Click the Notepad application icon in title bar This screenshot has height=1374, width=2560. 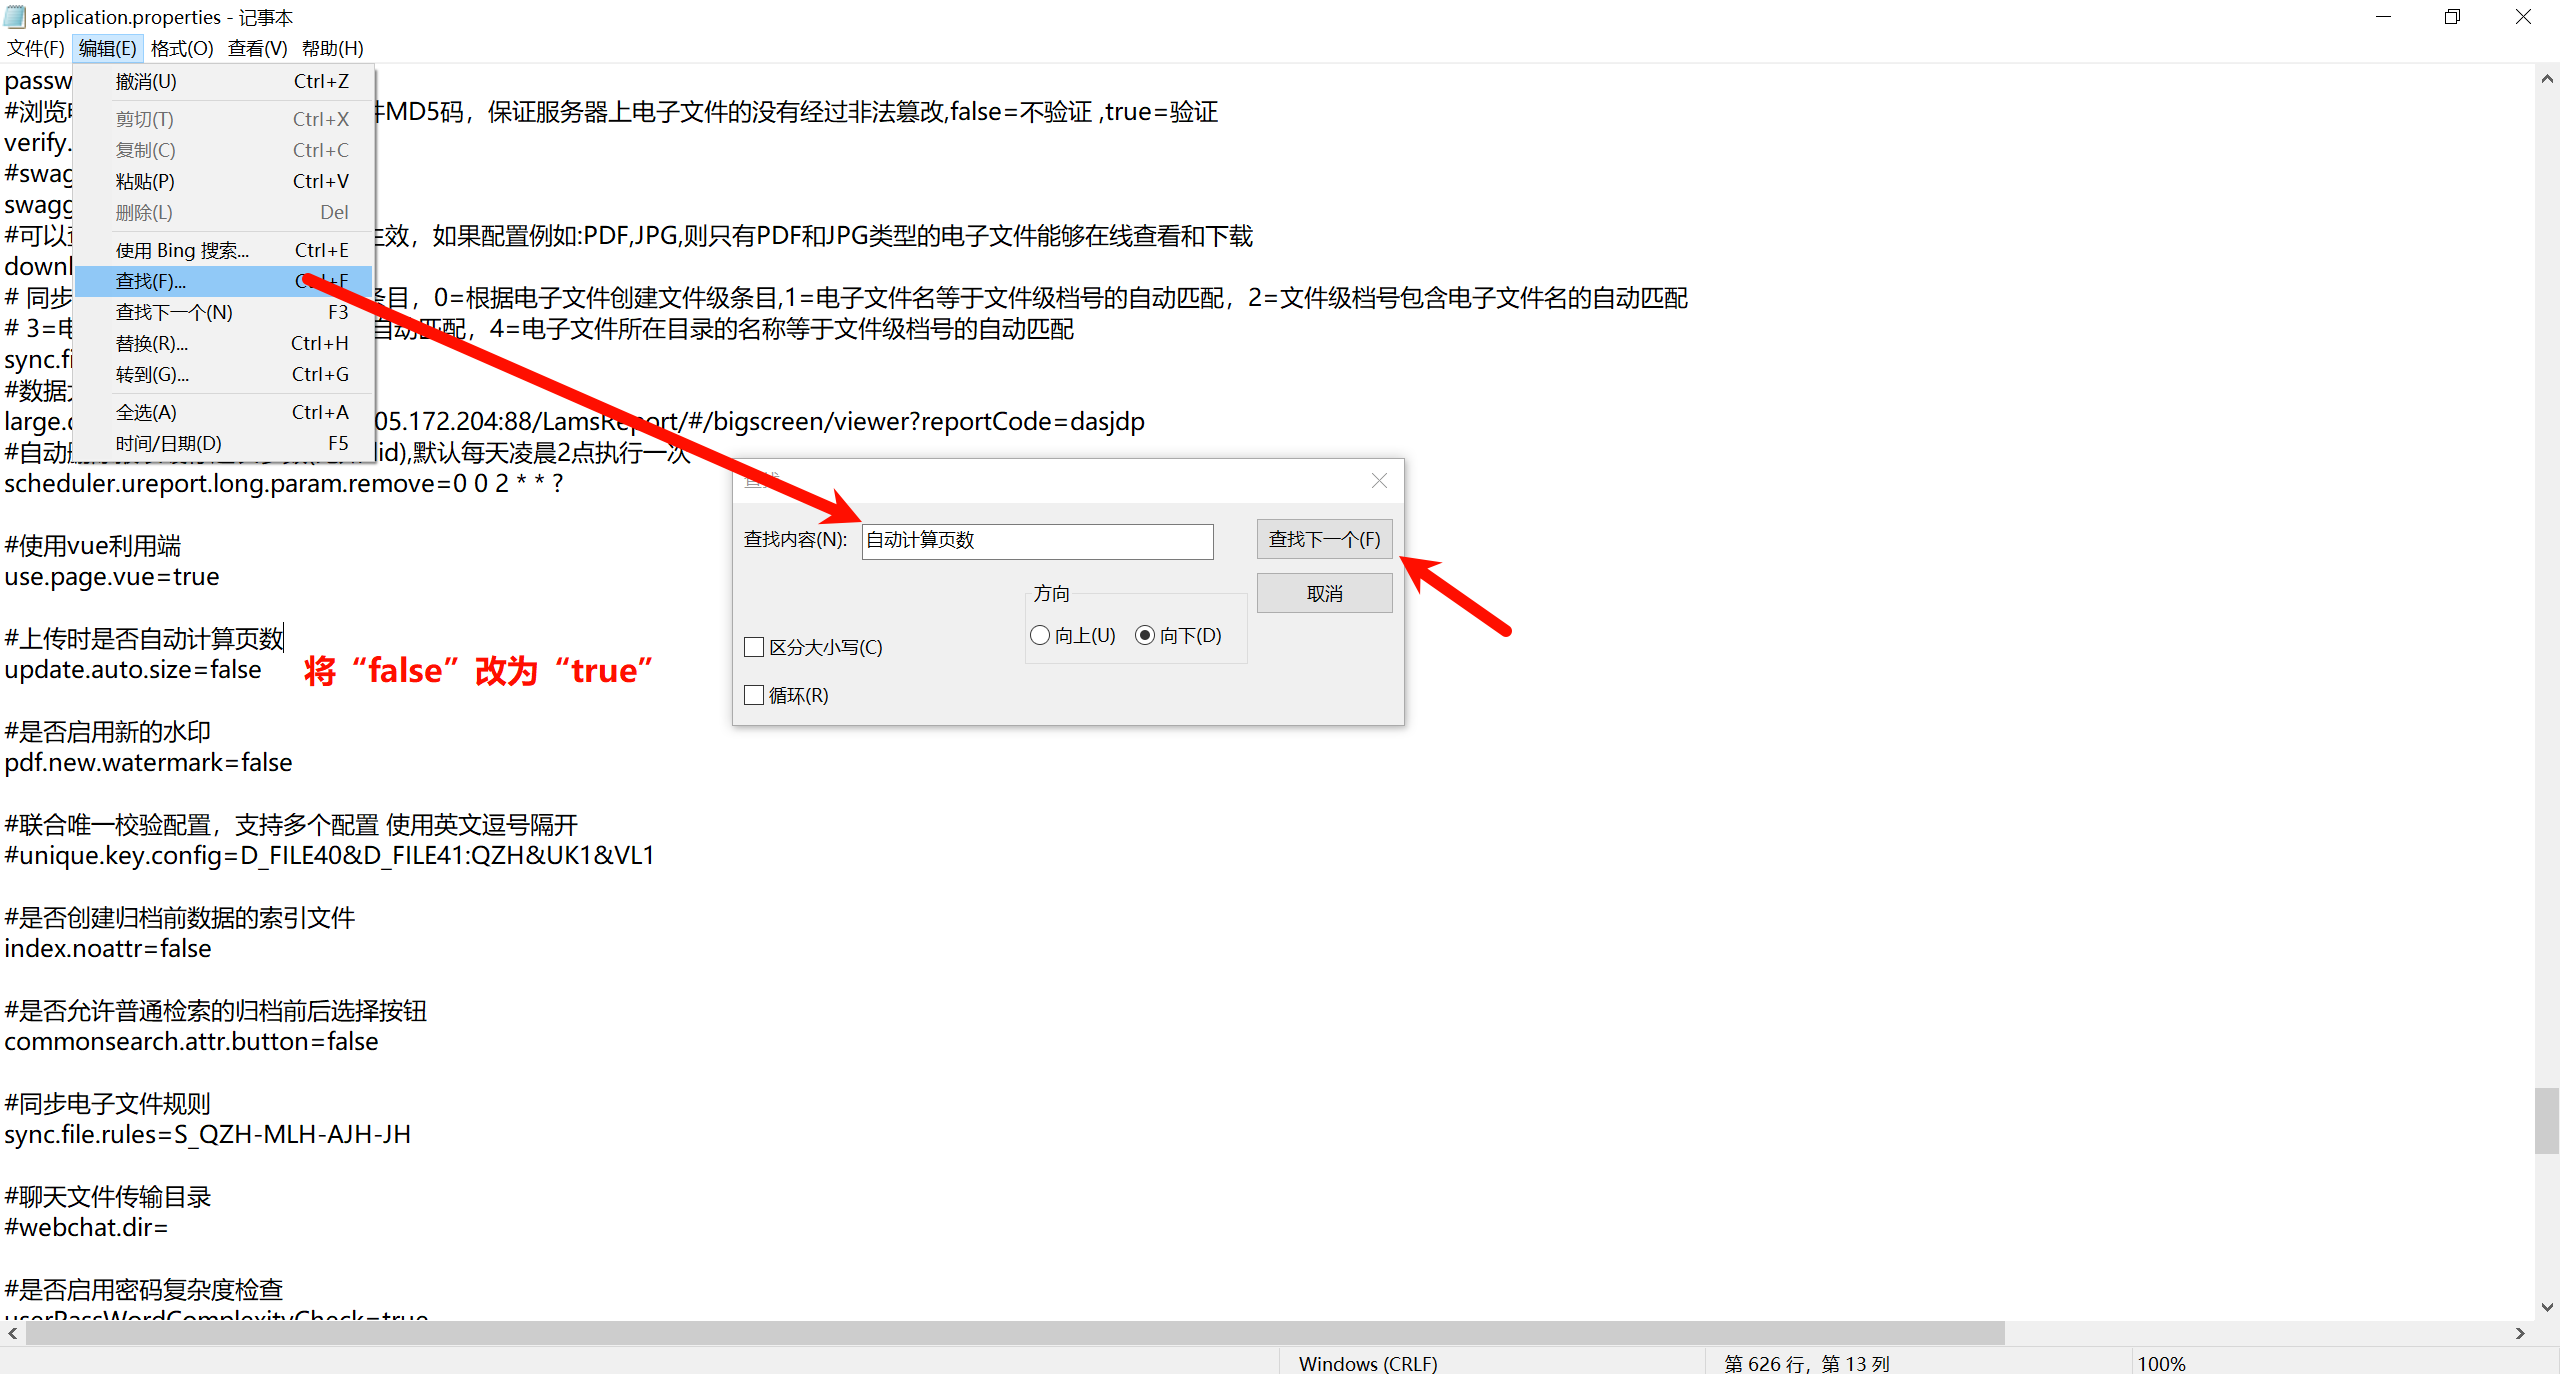[15, 17]
